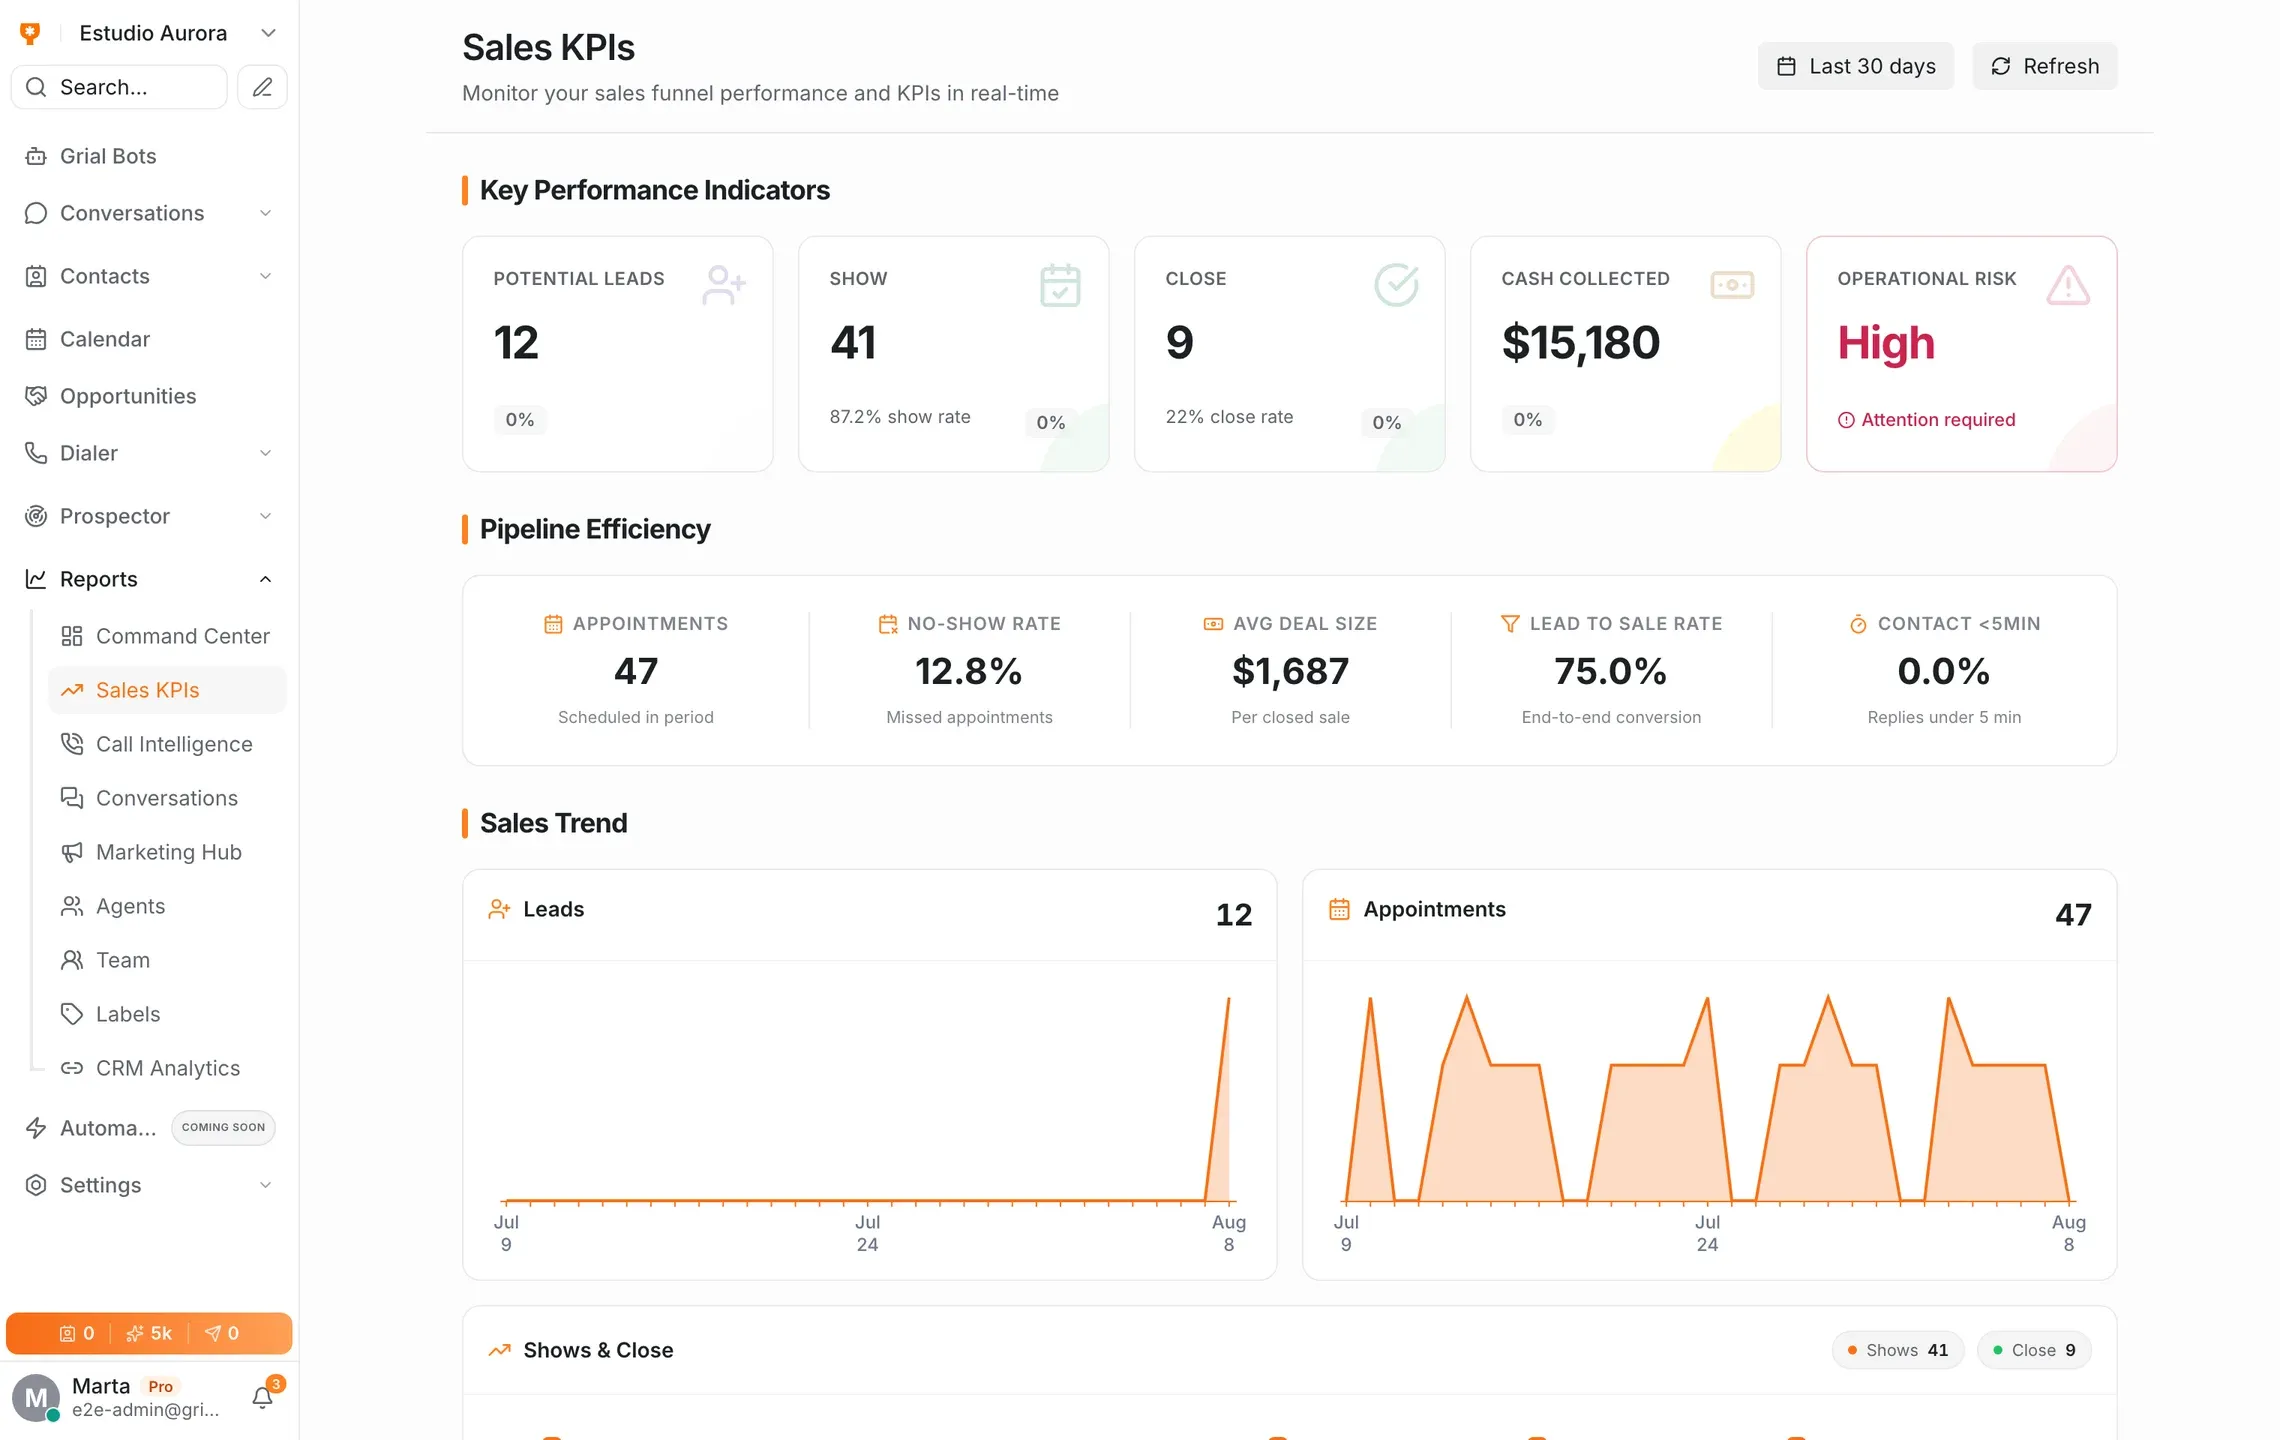Click the Cash Collected banknote icon

click(1732, 285)
